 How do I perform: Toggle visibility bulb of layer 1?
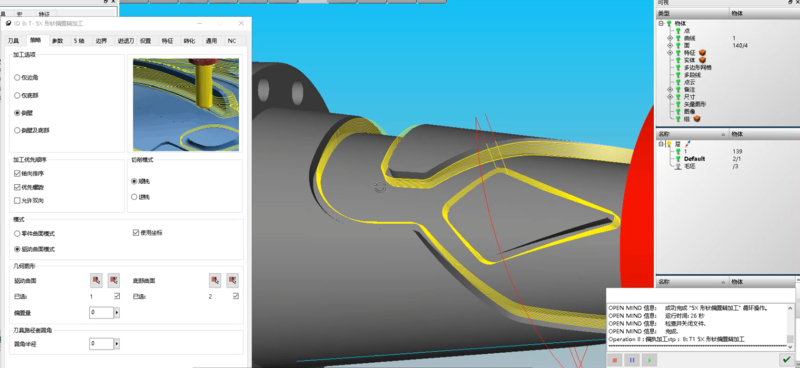pos(678,152)
